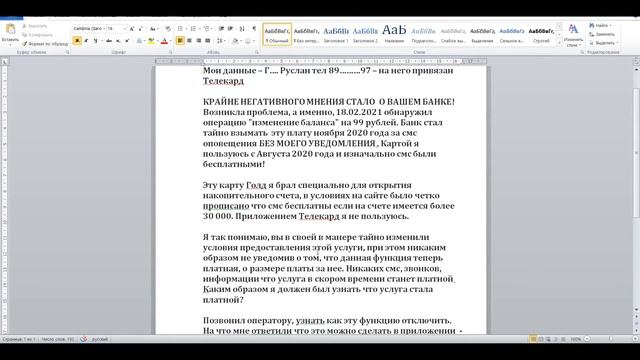
Task: Expand the Styles gallery More arrow
Action: click(559, 42)
